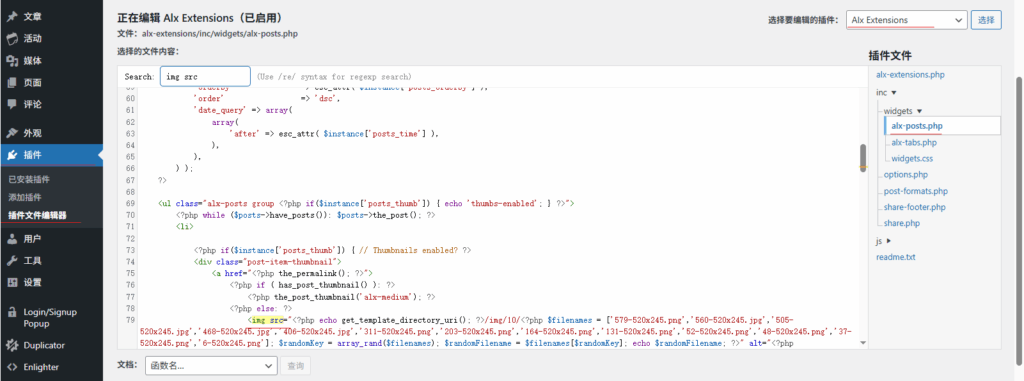Click the Login/Signup Popup lock icon
The width and height of the screenshot is (1024, 381).
coord(12,312)
